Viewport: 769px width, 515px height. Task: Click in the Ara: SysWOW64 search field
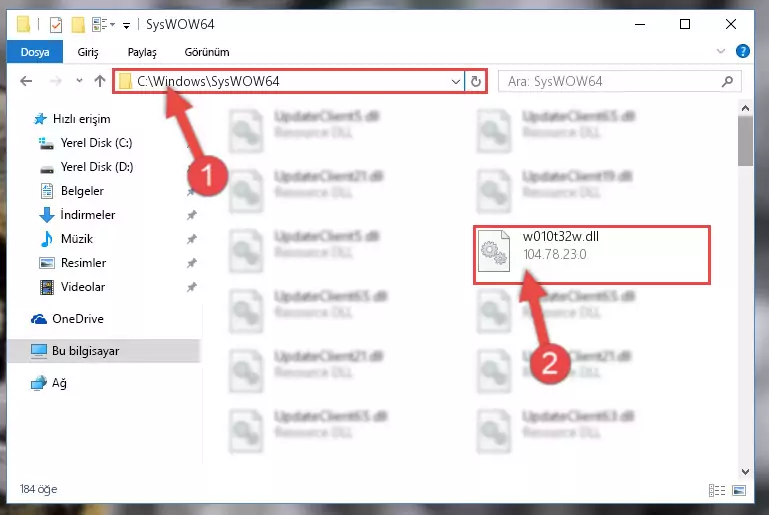613,81
